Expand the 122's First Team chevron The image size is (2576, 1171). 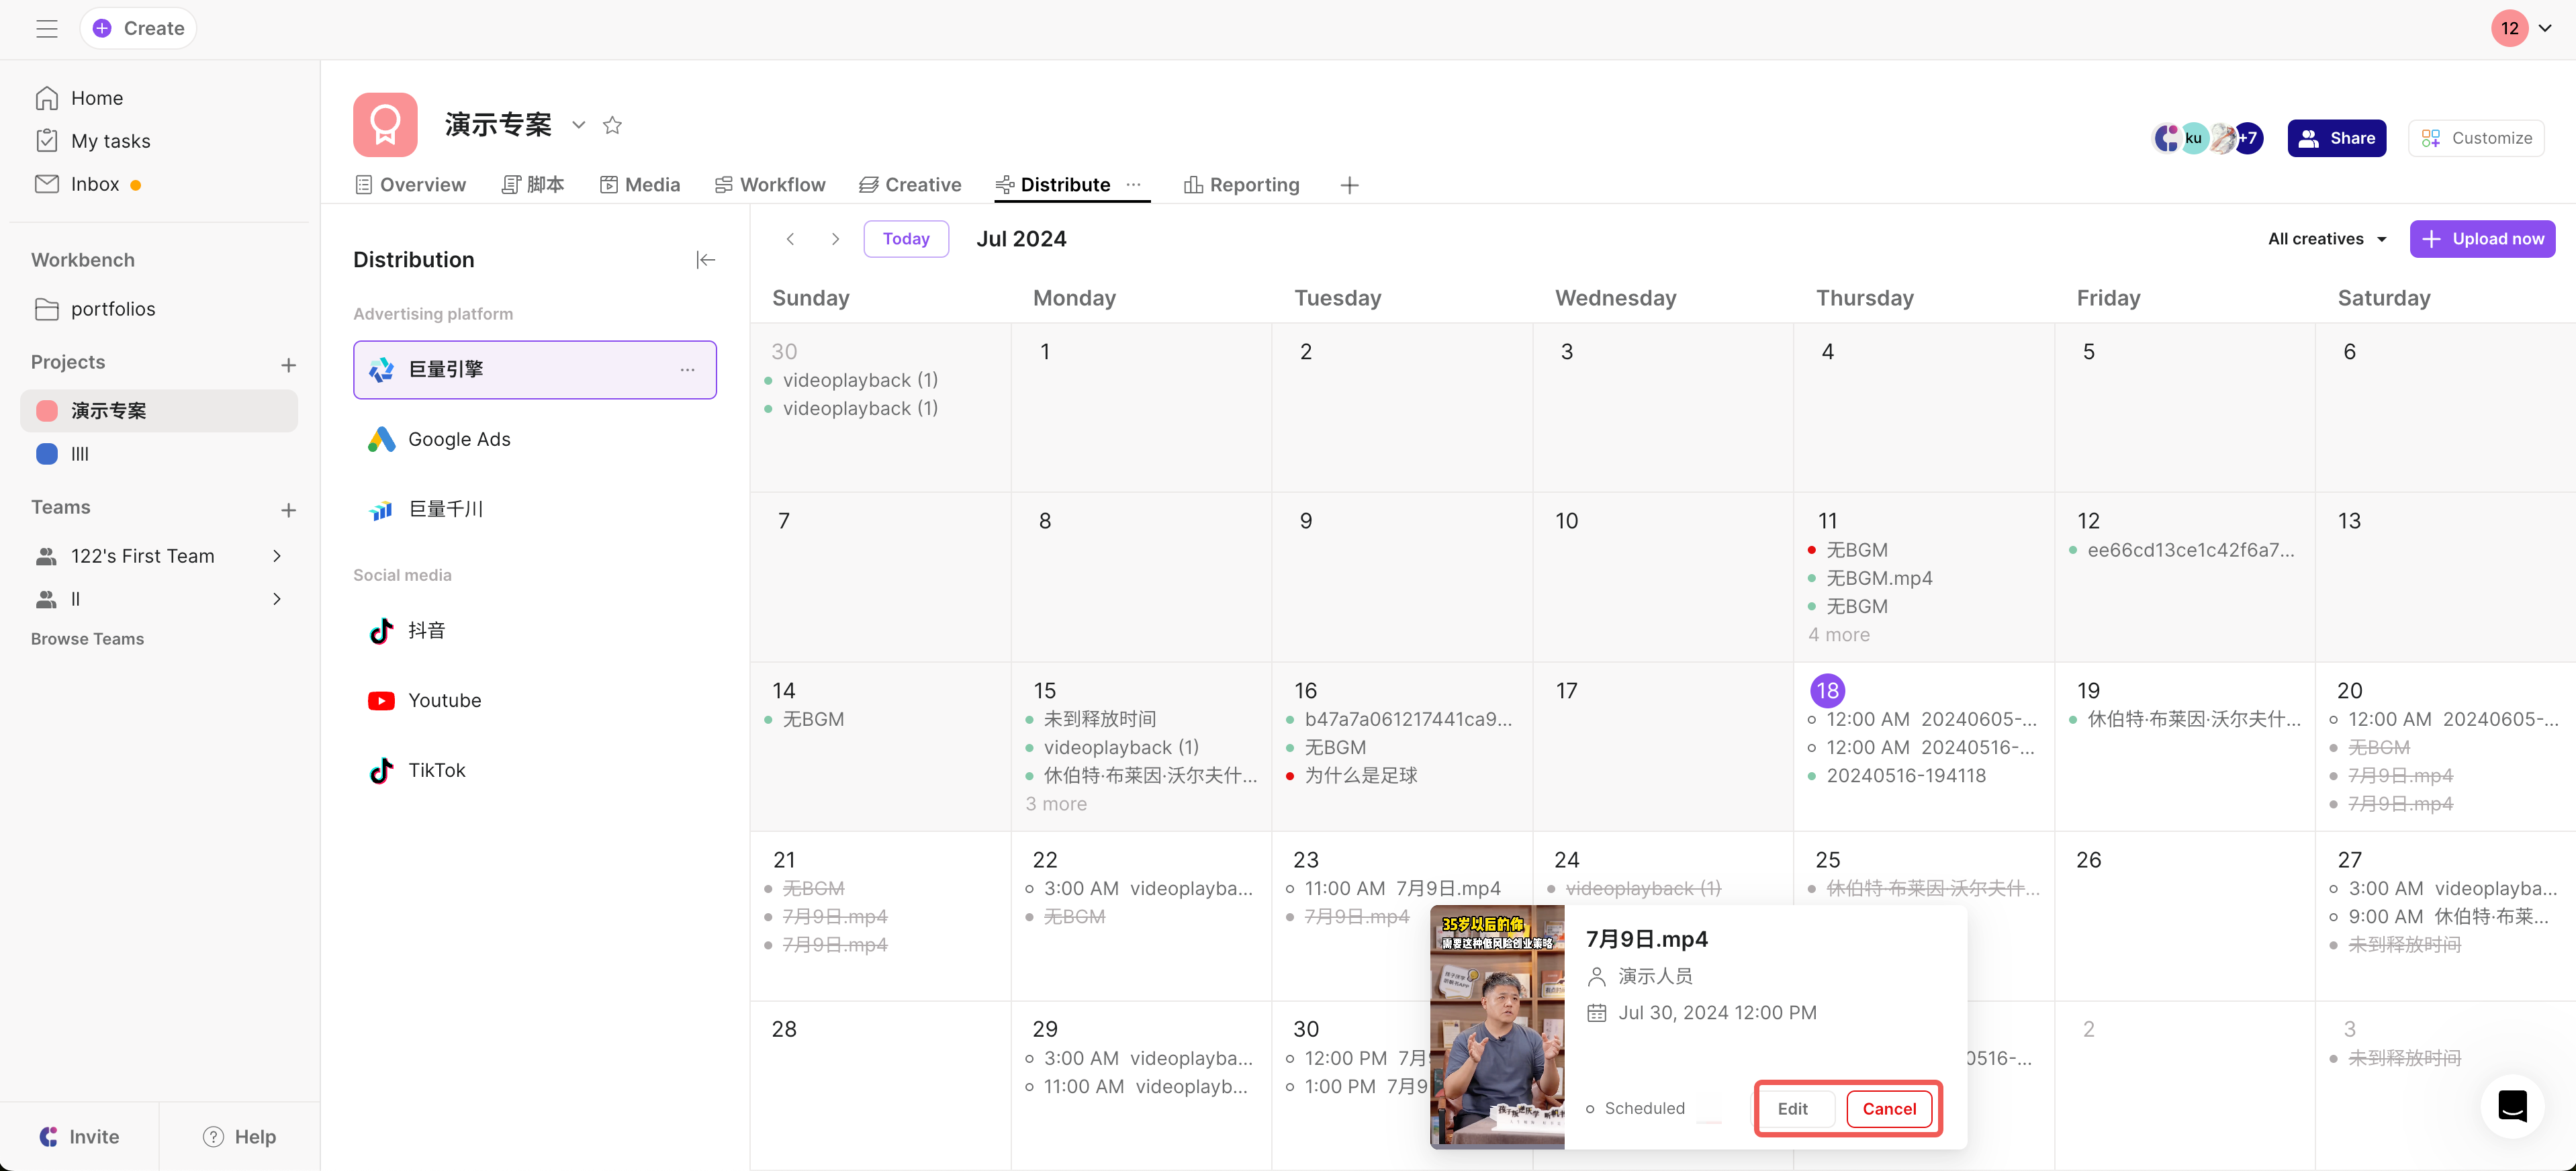click(277, 556)
